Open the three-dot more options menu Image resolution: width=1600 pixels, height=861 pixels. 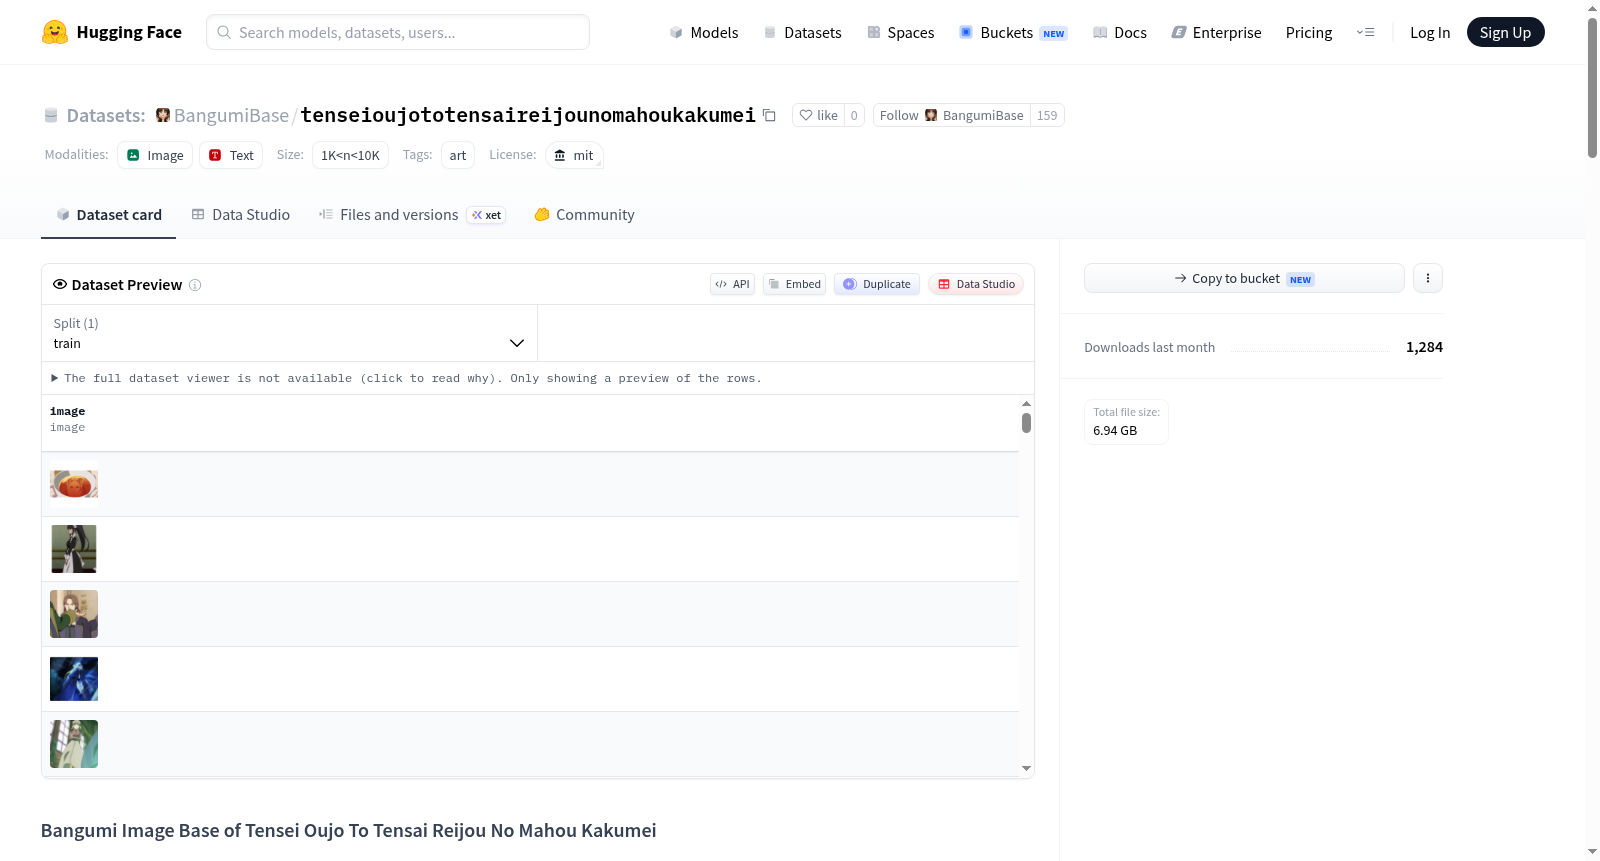point(1428,278)
